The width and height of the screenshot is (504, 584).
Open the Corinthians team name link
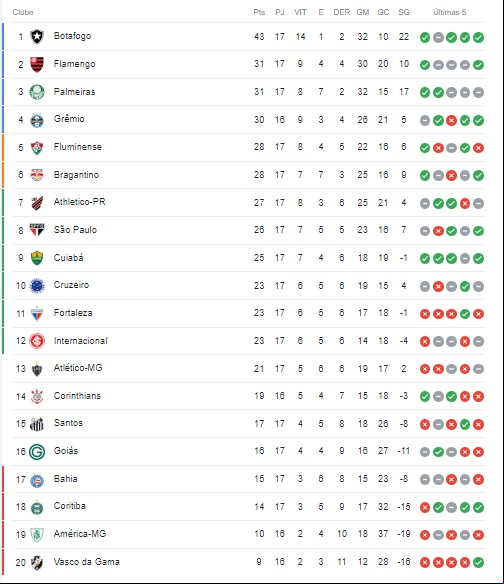click(77, 396)
